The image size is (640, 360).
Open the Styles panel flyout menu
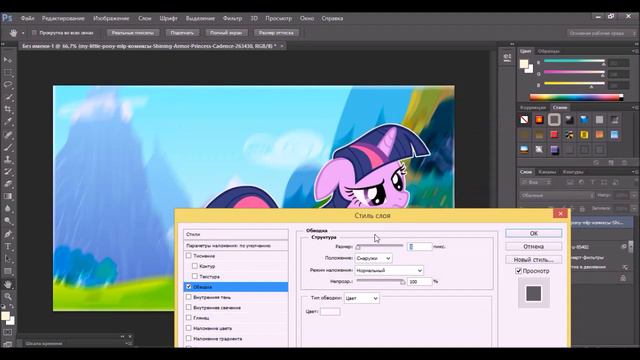point(634,107)
